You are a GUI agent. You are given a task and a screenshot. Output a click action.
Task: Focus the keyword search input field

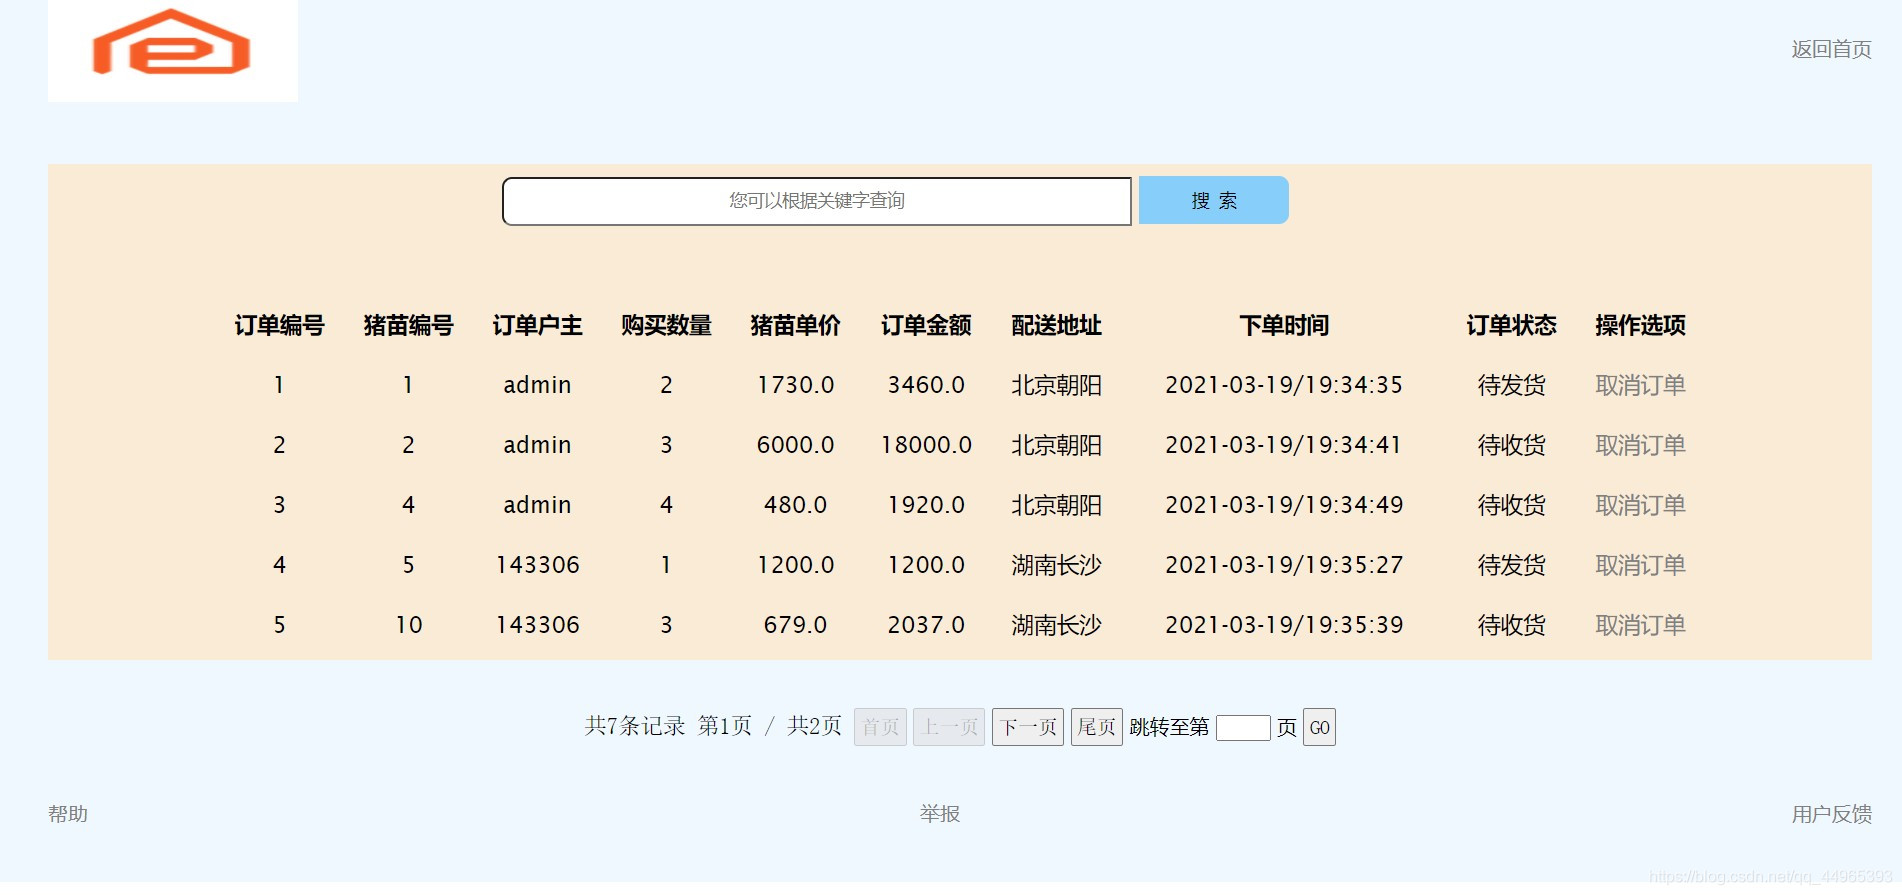pos(816,201)
